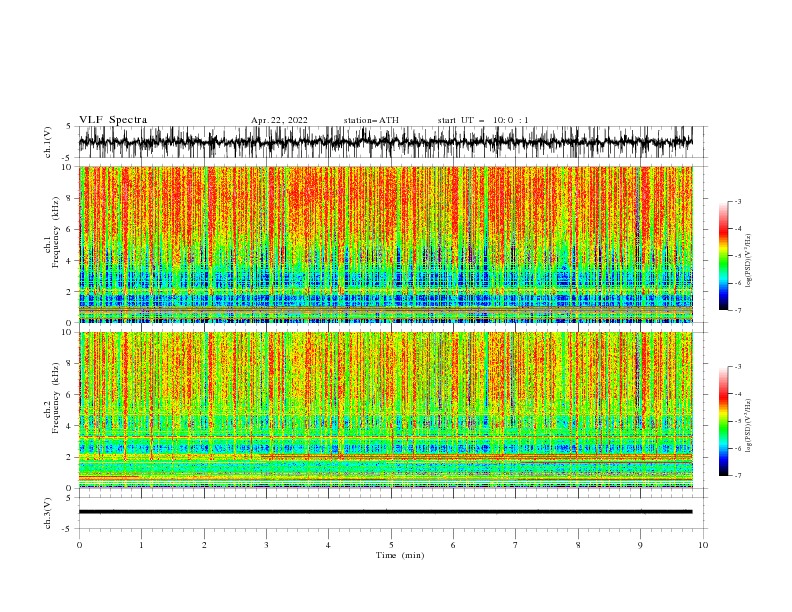Select the date text "Apr. 22, 2022"
Image resolution: width=792 pixels, height=612 pixels.
279,120
